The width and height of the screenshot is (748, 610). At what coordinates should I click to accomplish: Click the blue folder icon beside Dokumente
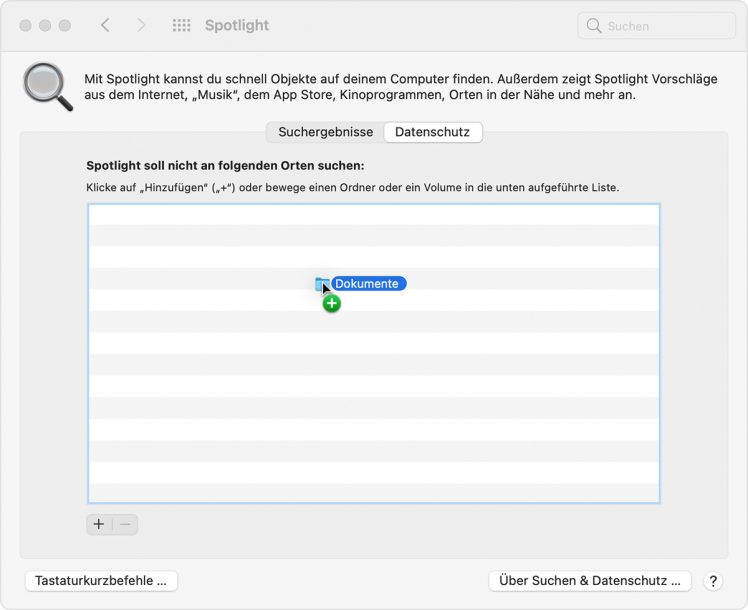(321, 284)
